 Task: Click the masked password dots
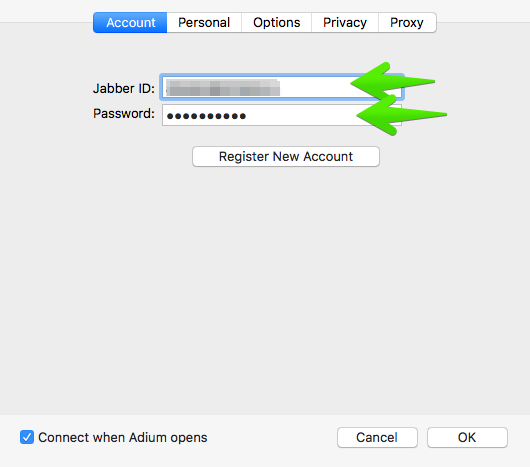(206, 116)
